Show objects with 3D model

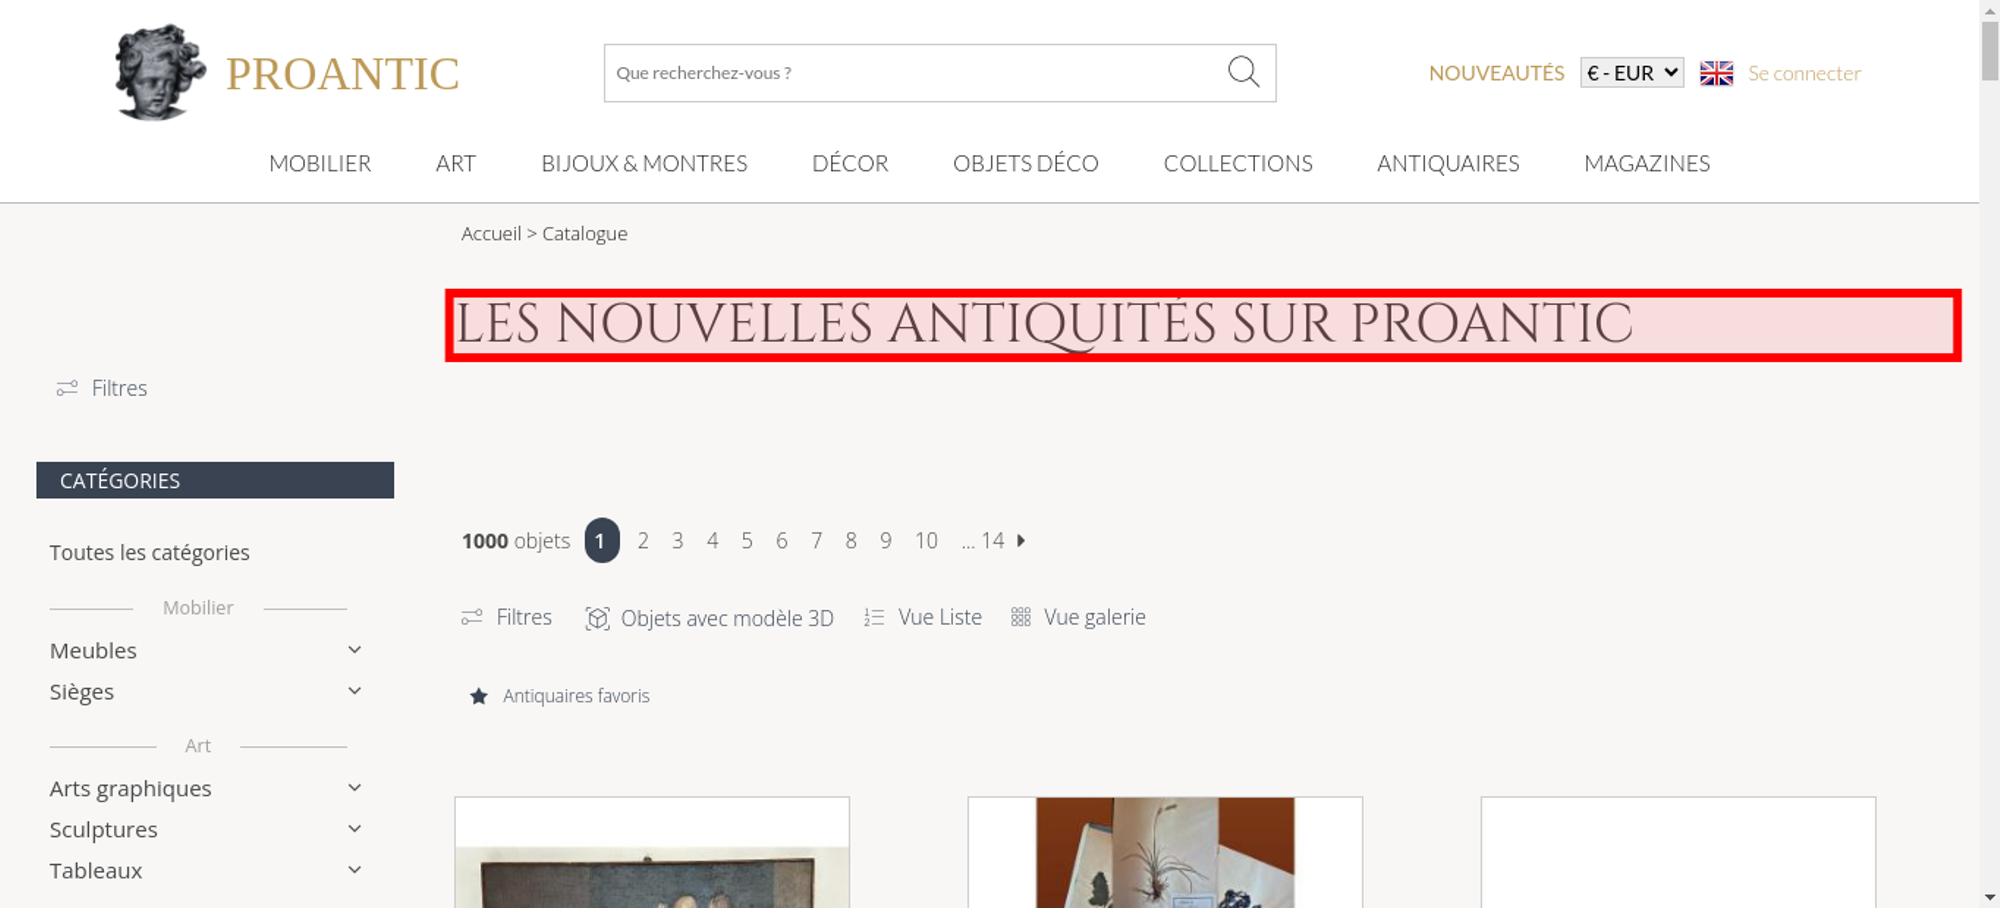point(709,618)
